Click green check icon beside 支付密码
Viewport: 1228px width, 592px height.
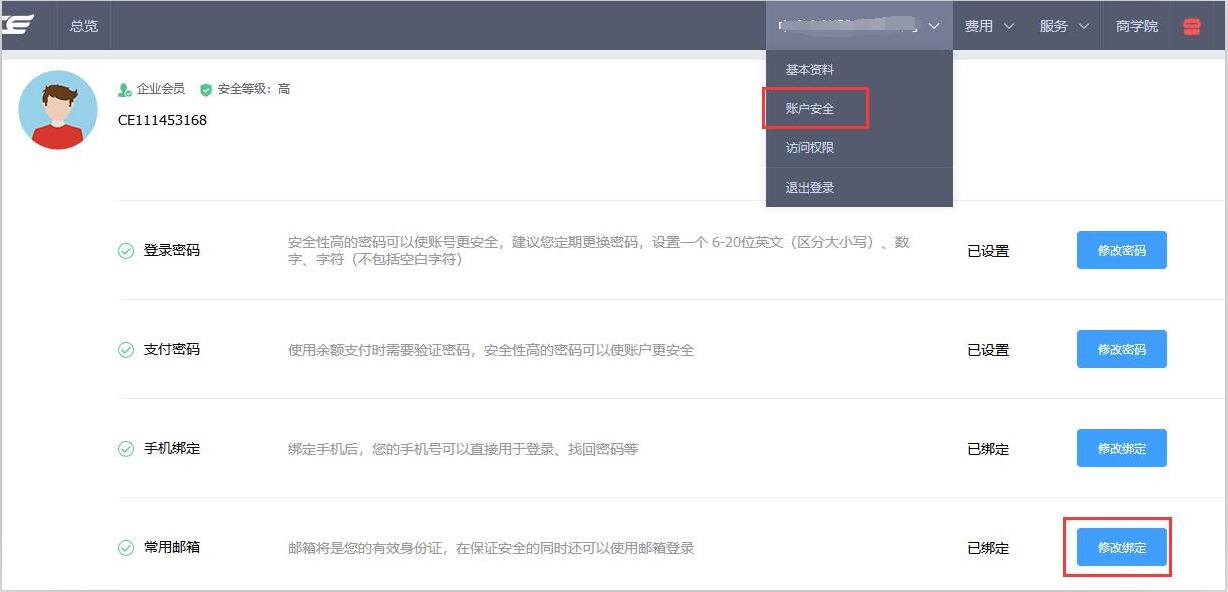pos(126,350)
